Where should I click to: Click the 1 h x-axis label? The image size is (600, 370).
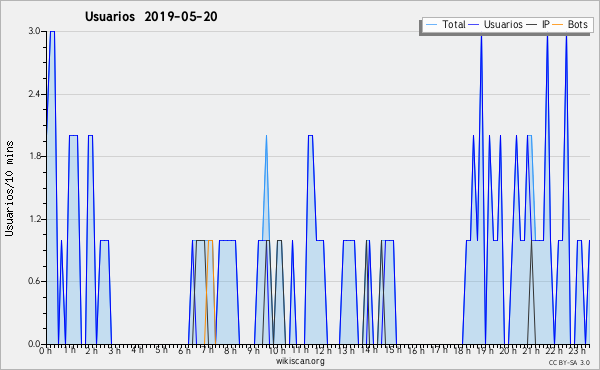[69, 350]
